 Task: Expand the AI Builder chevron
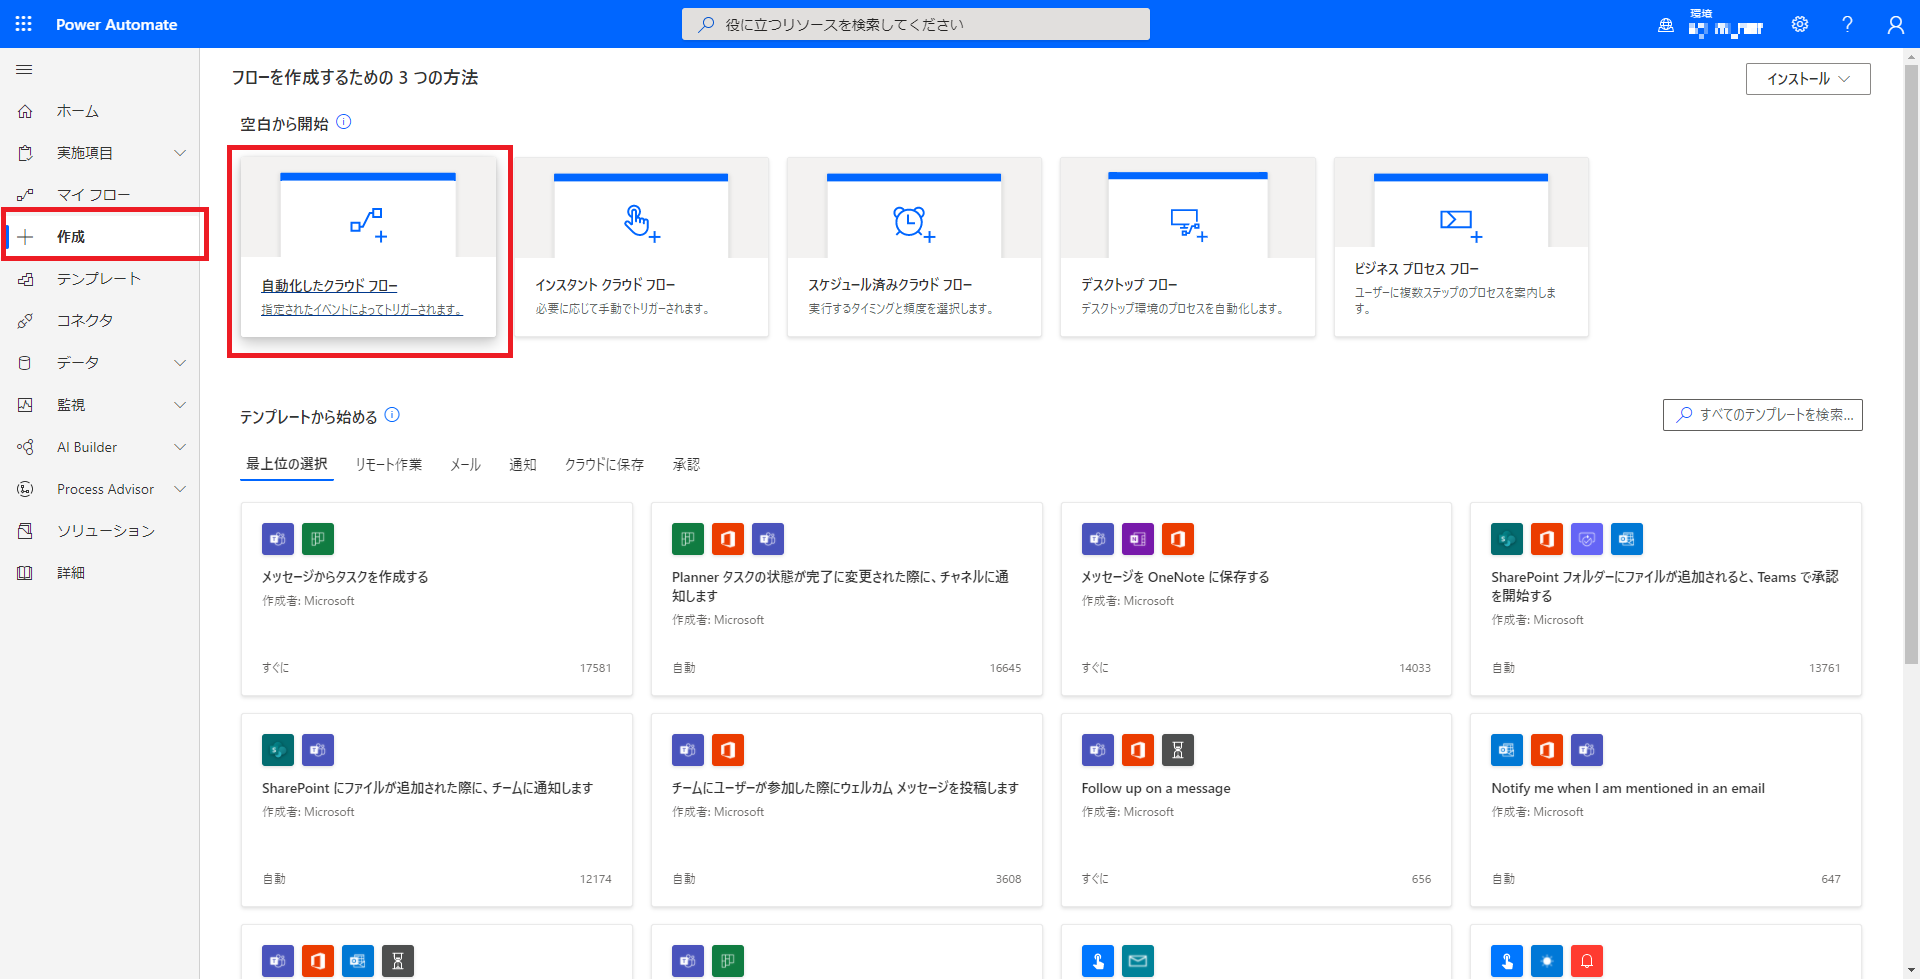180,447
